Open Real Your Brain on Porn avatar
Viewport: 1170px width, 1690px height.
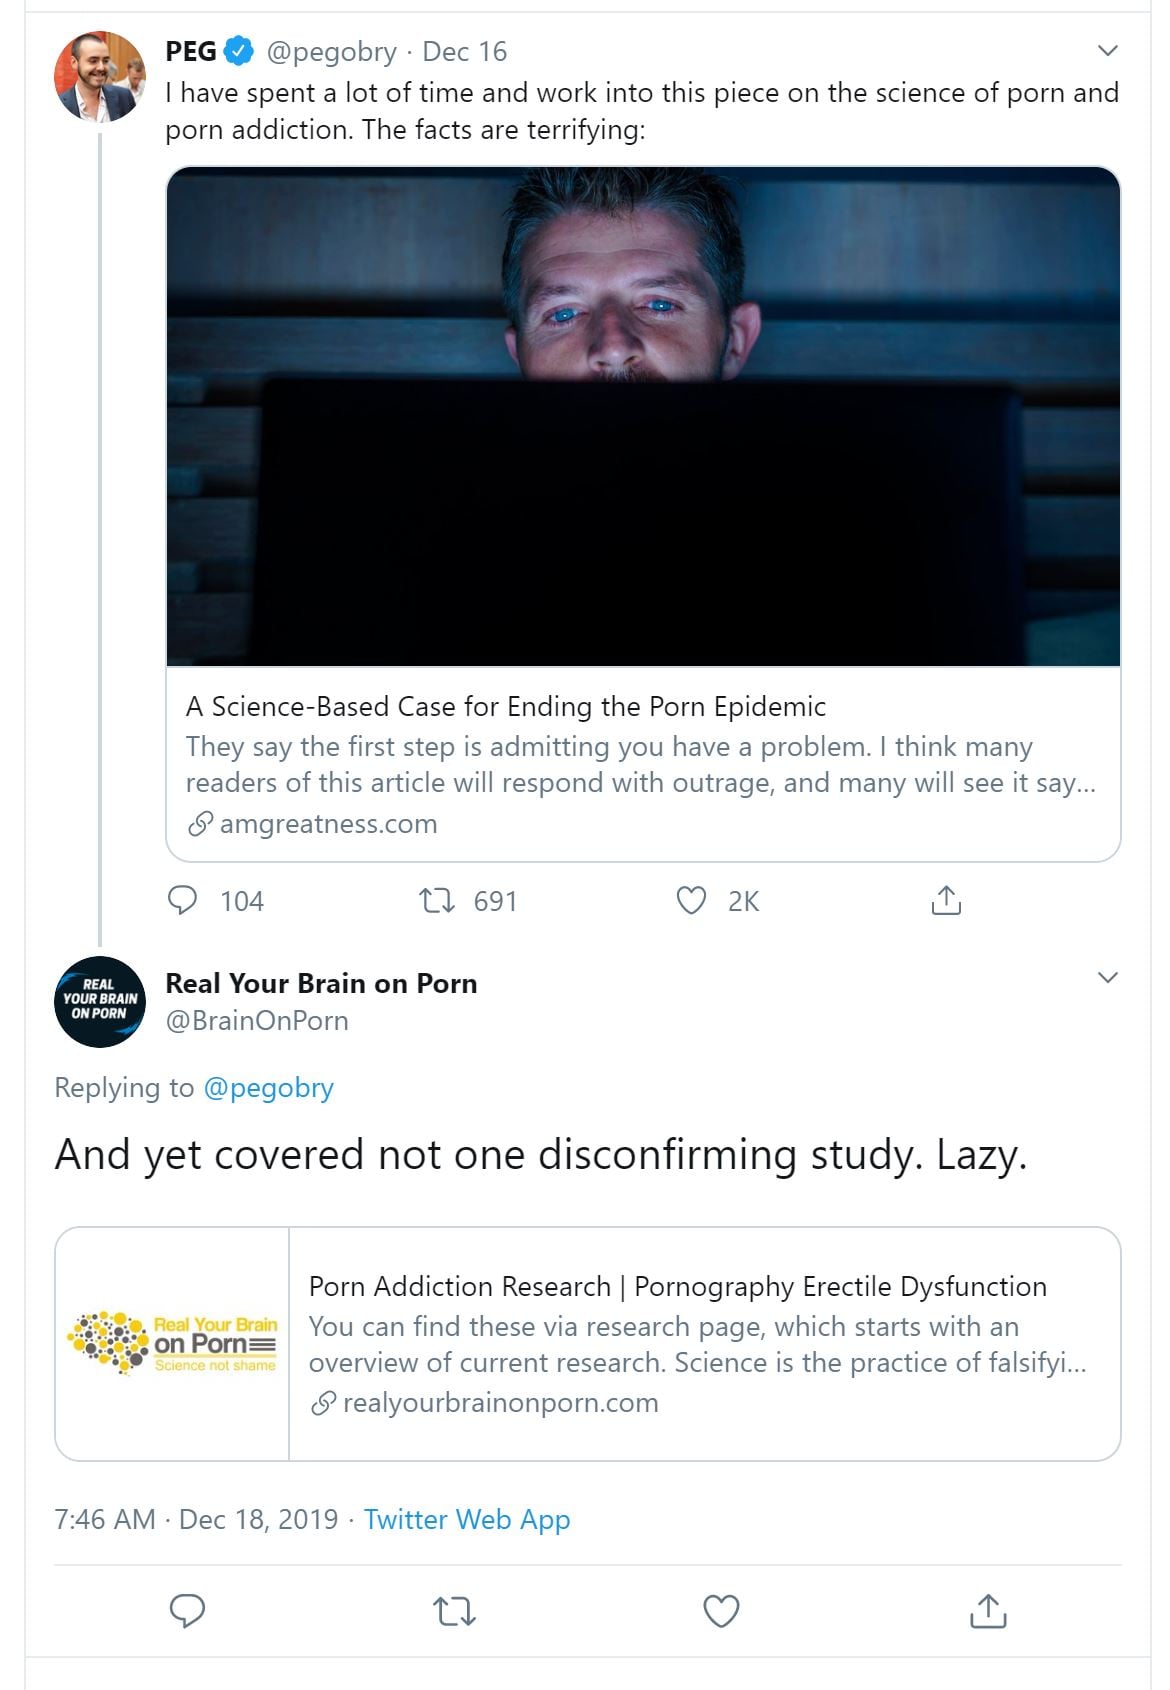coord(99,1001)
